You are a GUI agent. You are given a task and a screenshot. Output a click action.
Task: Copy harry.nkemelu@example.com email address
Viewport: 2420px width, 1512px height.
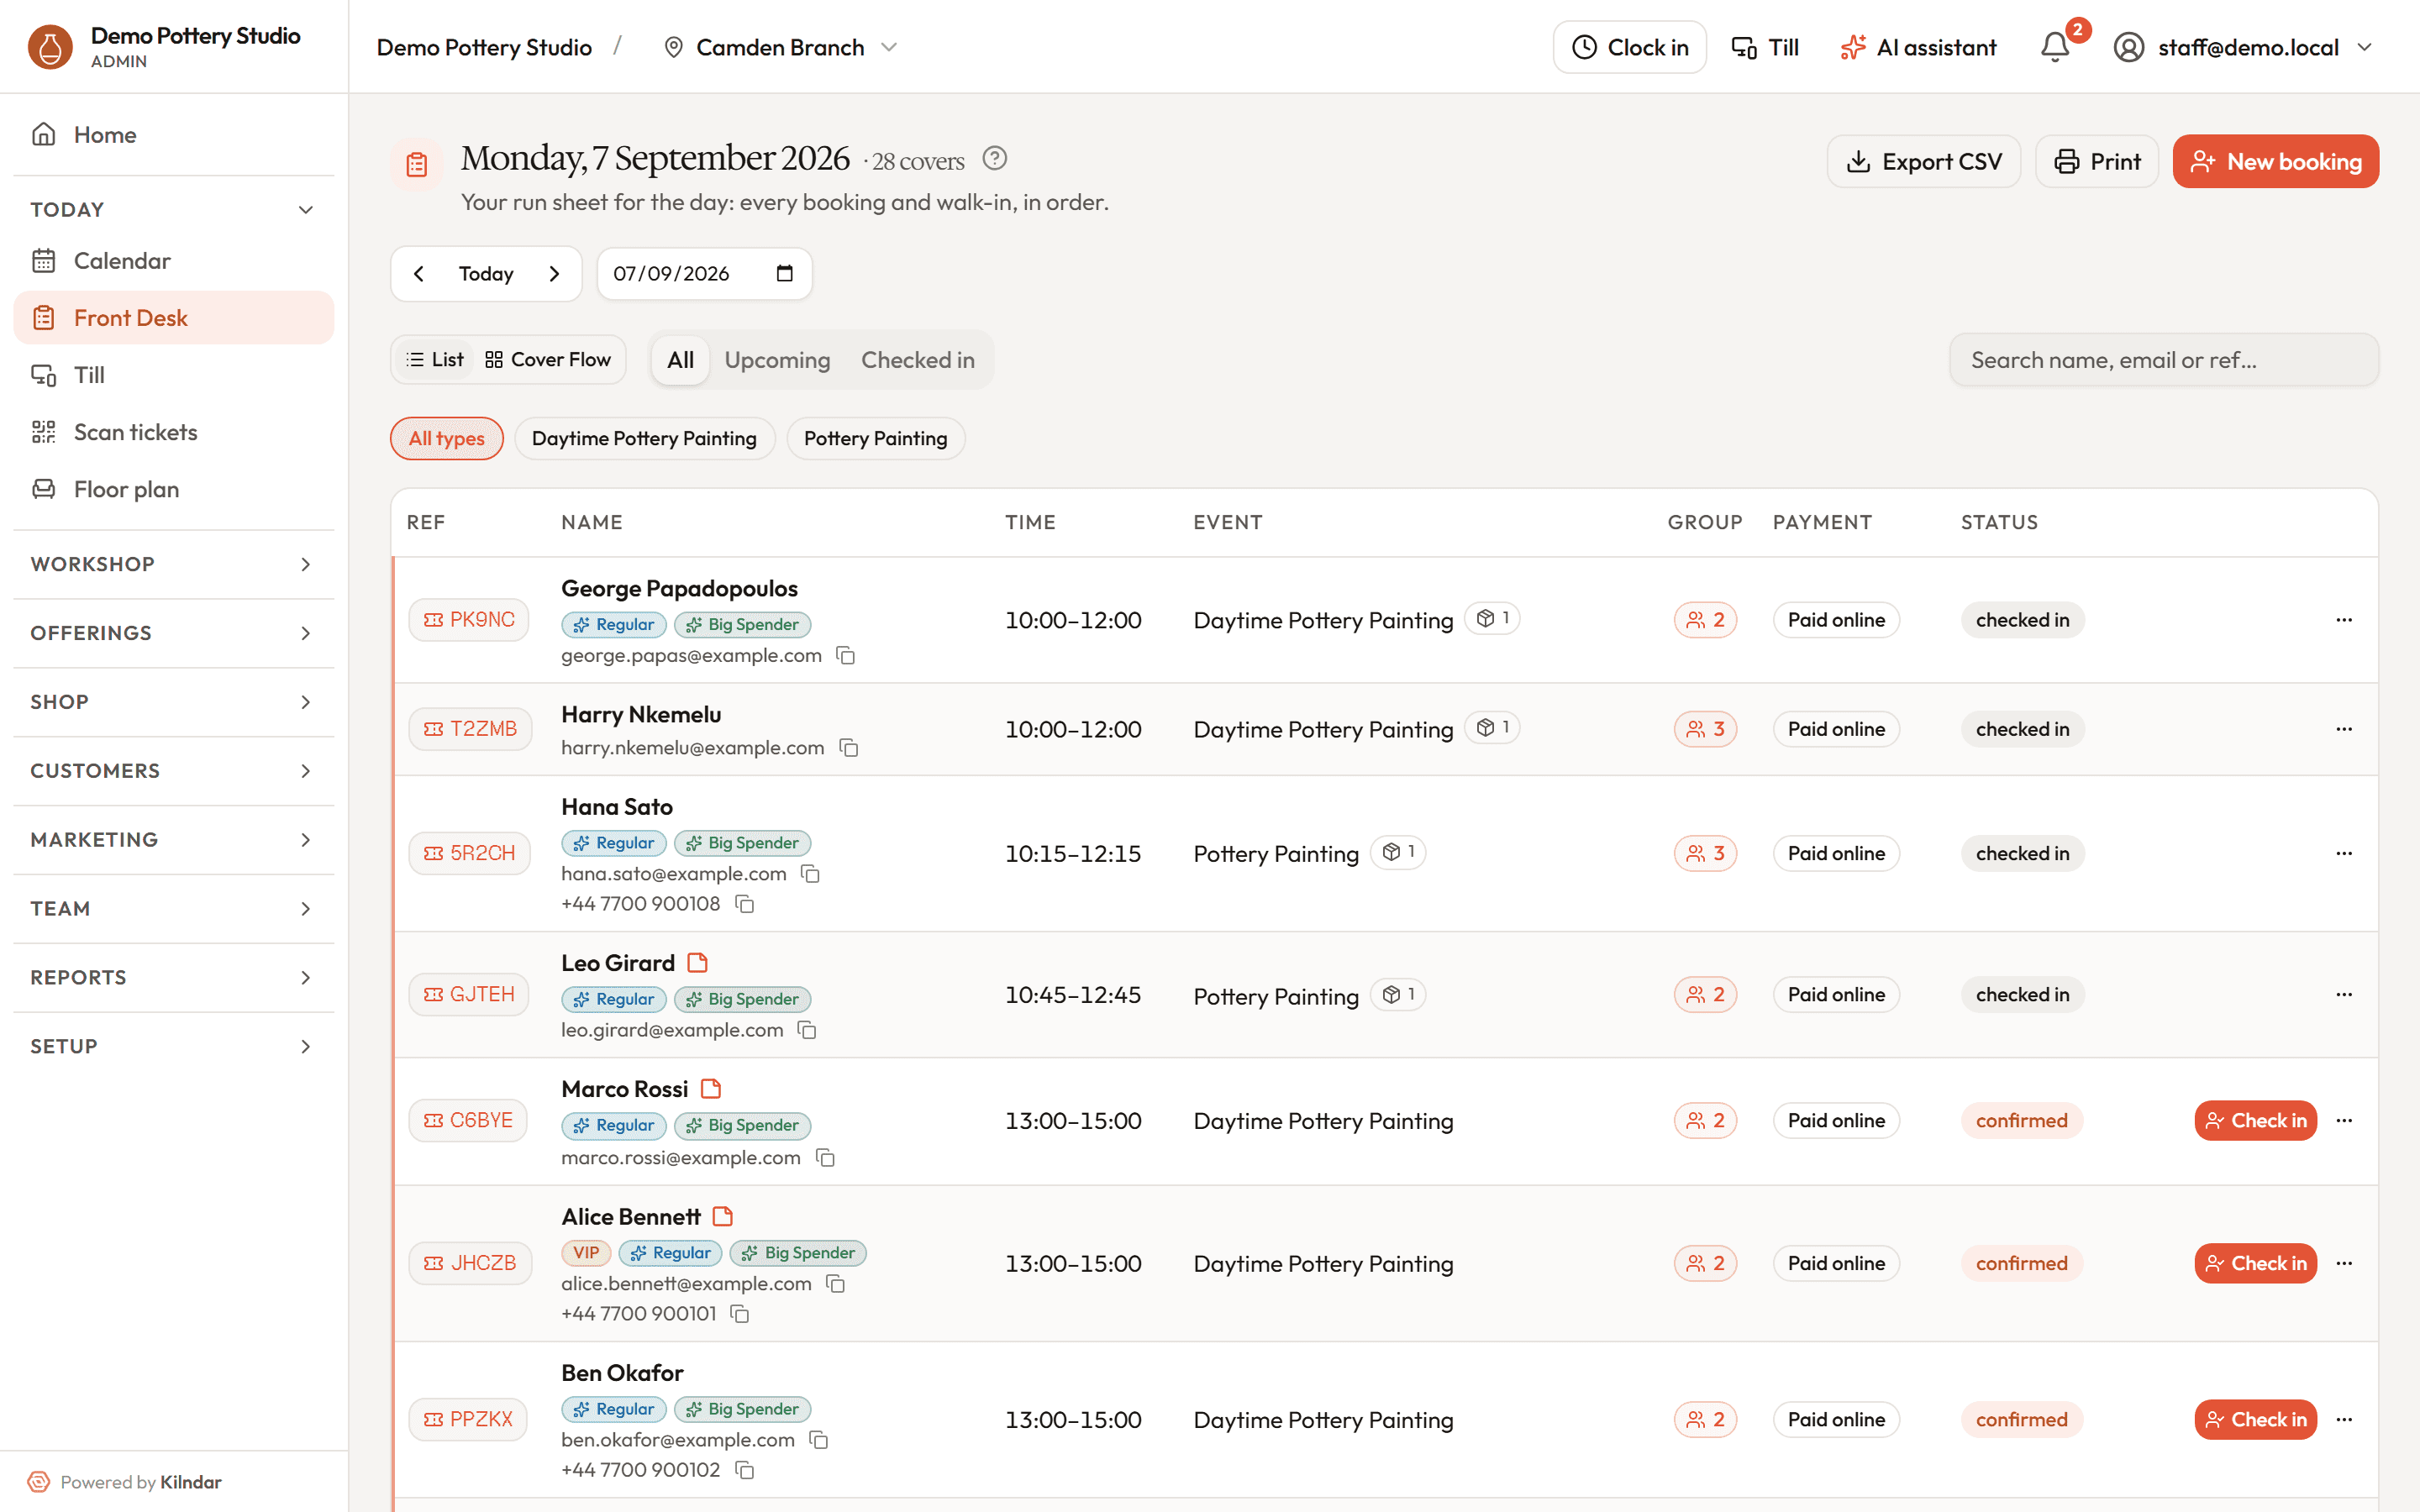coord(849,748)
